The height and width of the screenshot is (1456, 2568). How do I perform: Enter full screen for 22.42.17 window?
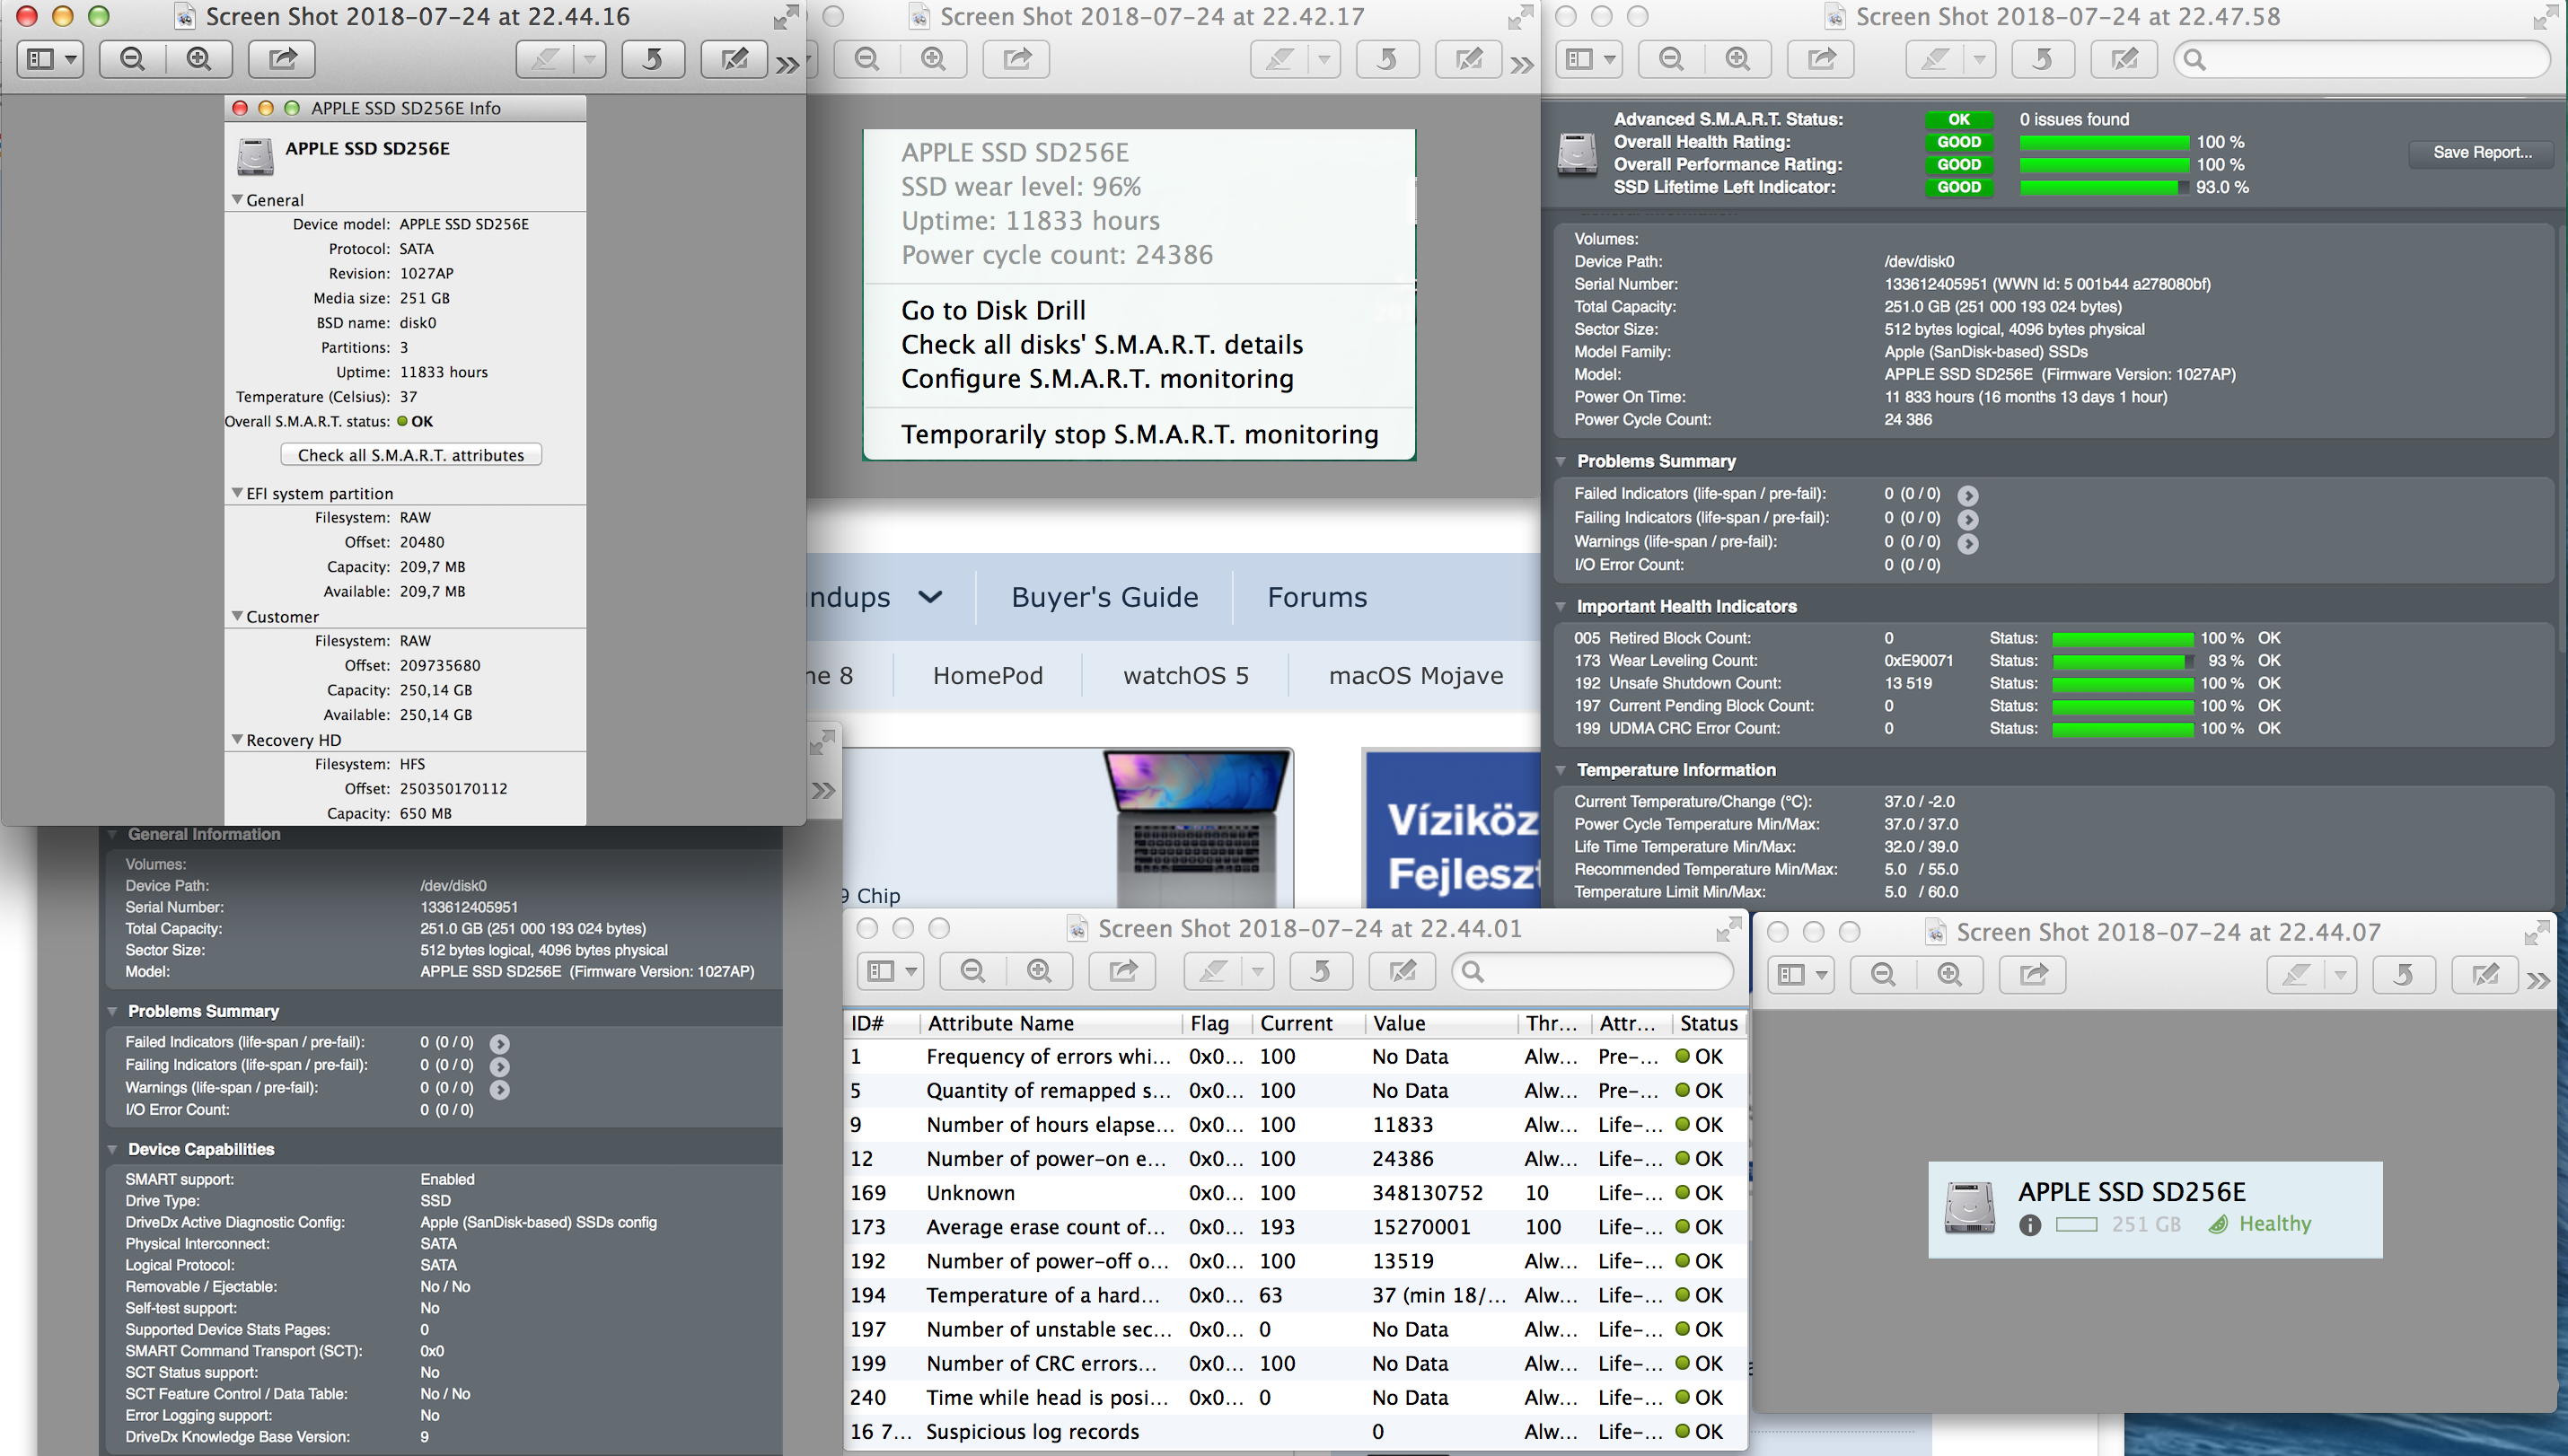pyautogui.click(x=1520, y=17)
